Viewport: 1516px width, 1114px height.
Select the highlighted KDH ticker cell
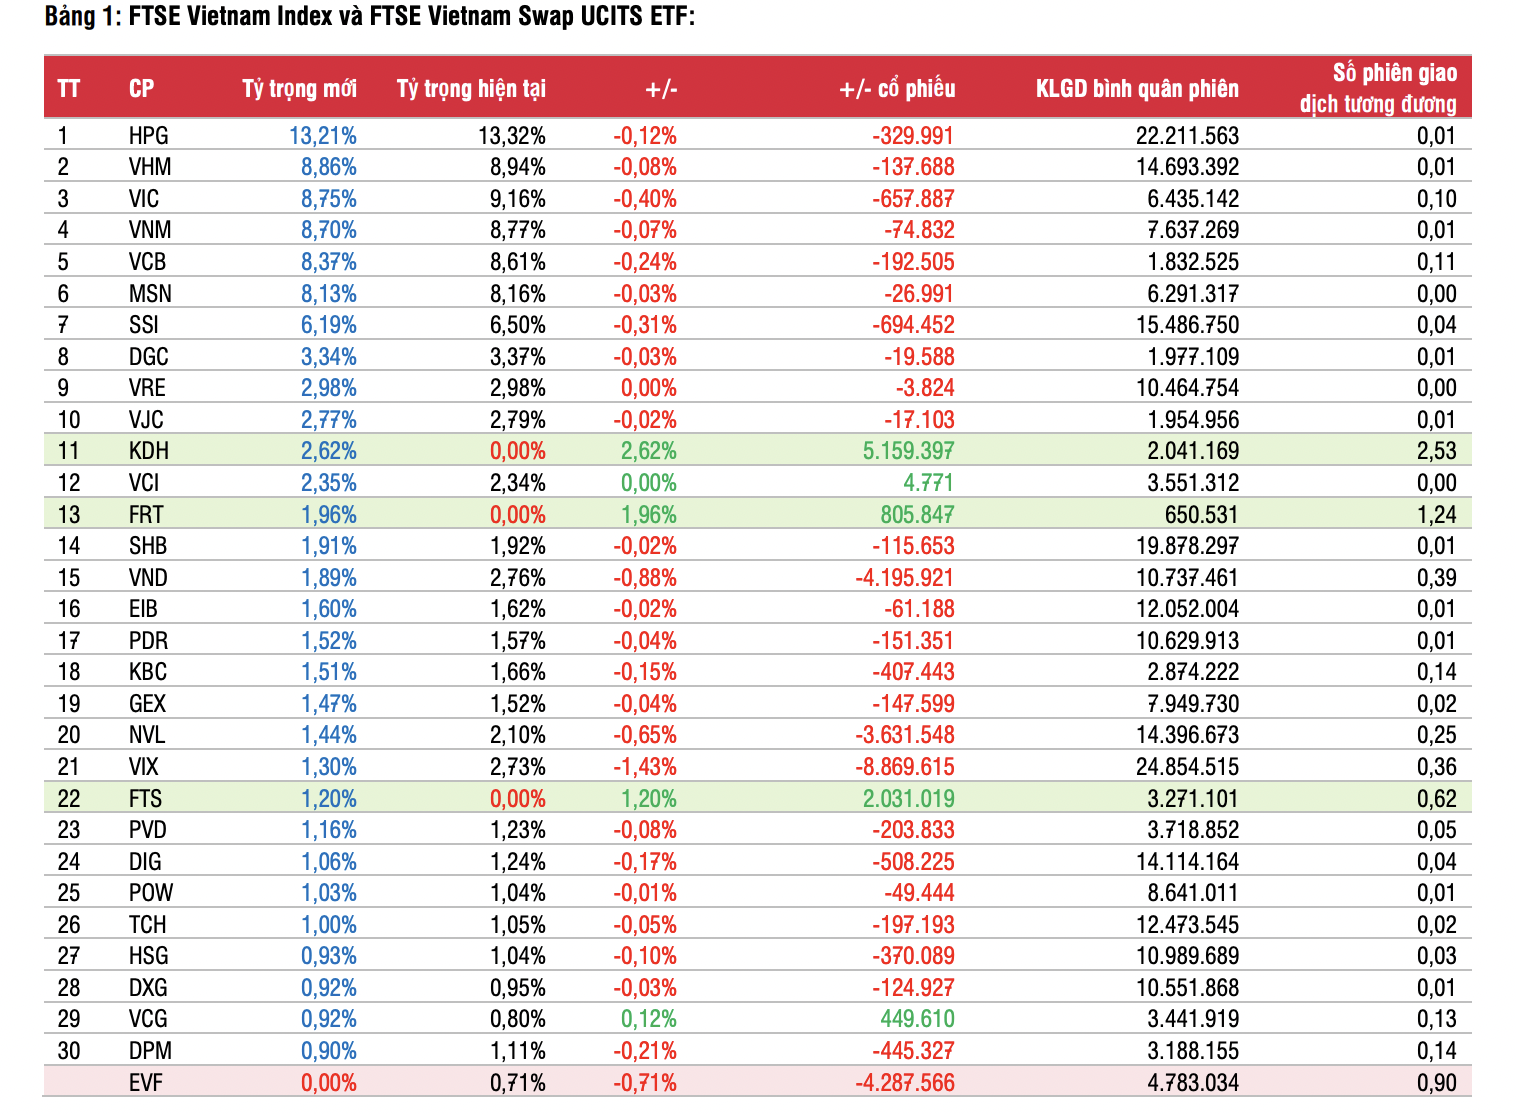(x=148, y=451)
